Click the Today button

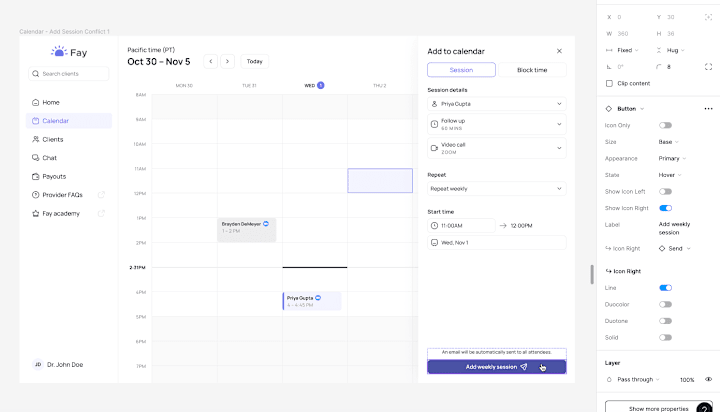pyautogui.click(x=254, y=62)
